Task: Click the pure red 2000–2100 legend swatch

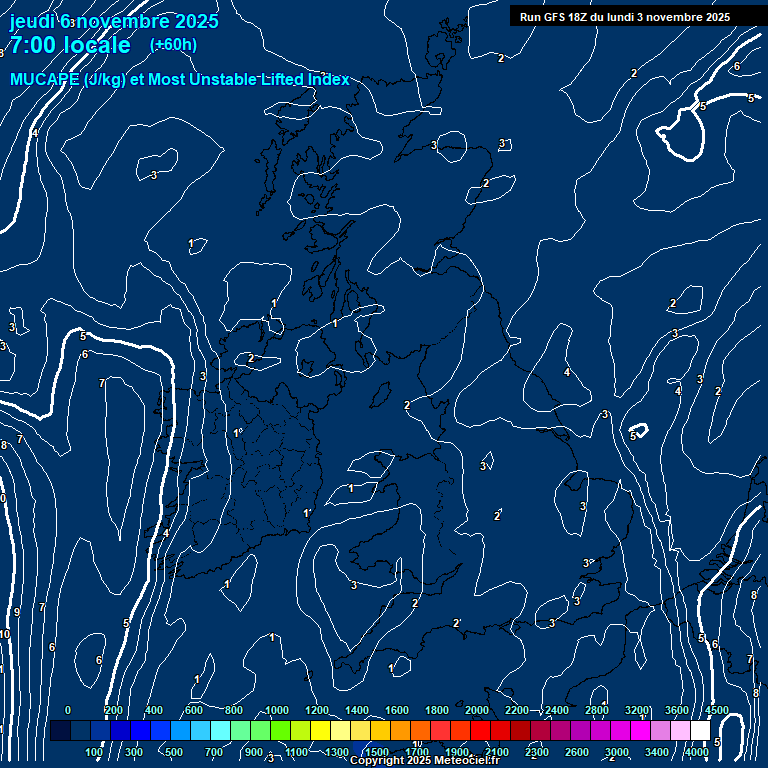Action: click(x=480, y=730)
